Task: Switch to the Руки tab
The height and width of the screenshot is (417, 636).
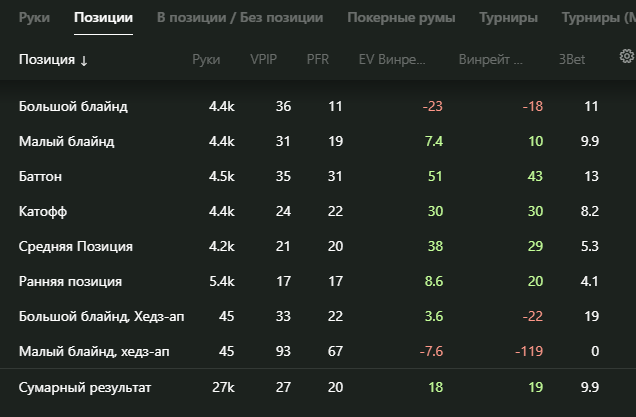Action: point(34,18)
